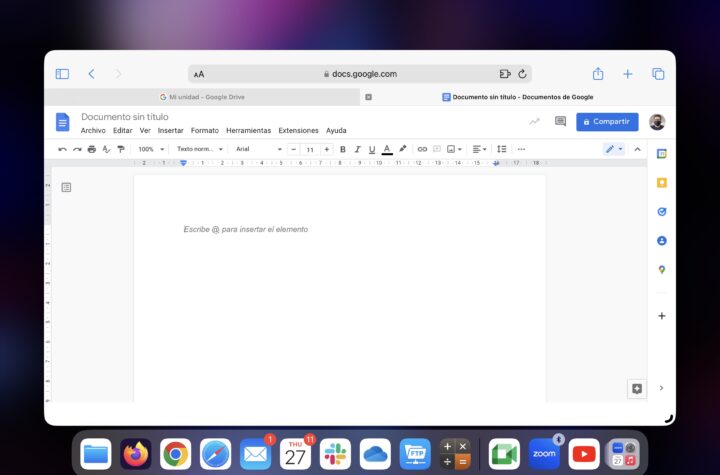Click the font size field showing 11

[310, 149]
